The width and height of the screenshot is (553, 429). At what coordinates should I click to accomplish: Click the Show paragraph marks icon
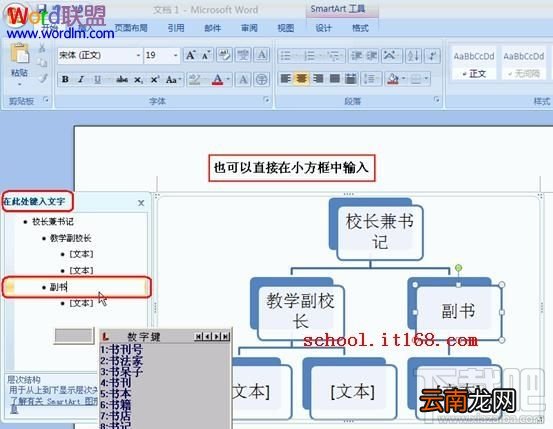click(433, 56)
